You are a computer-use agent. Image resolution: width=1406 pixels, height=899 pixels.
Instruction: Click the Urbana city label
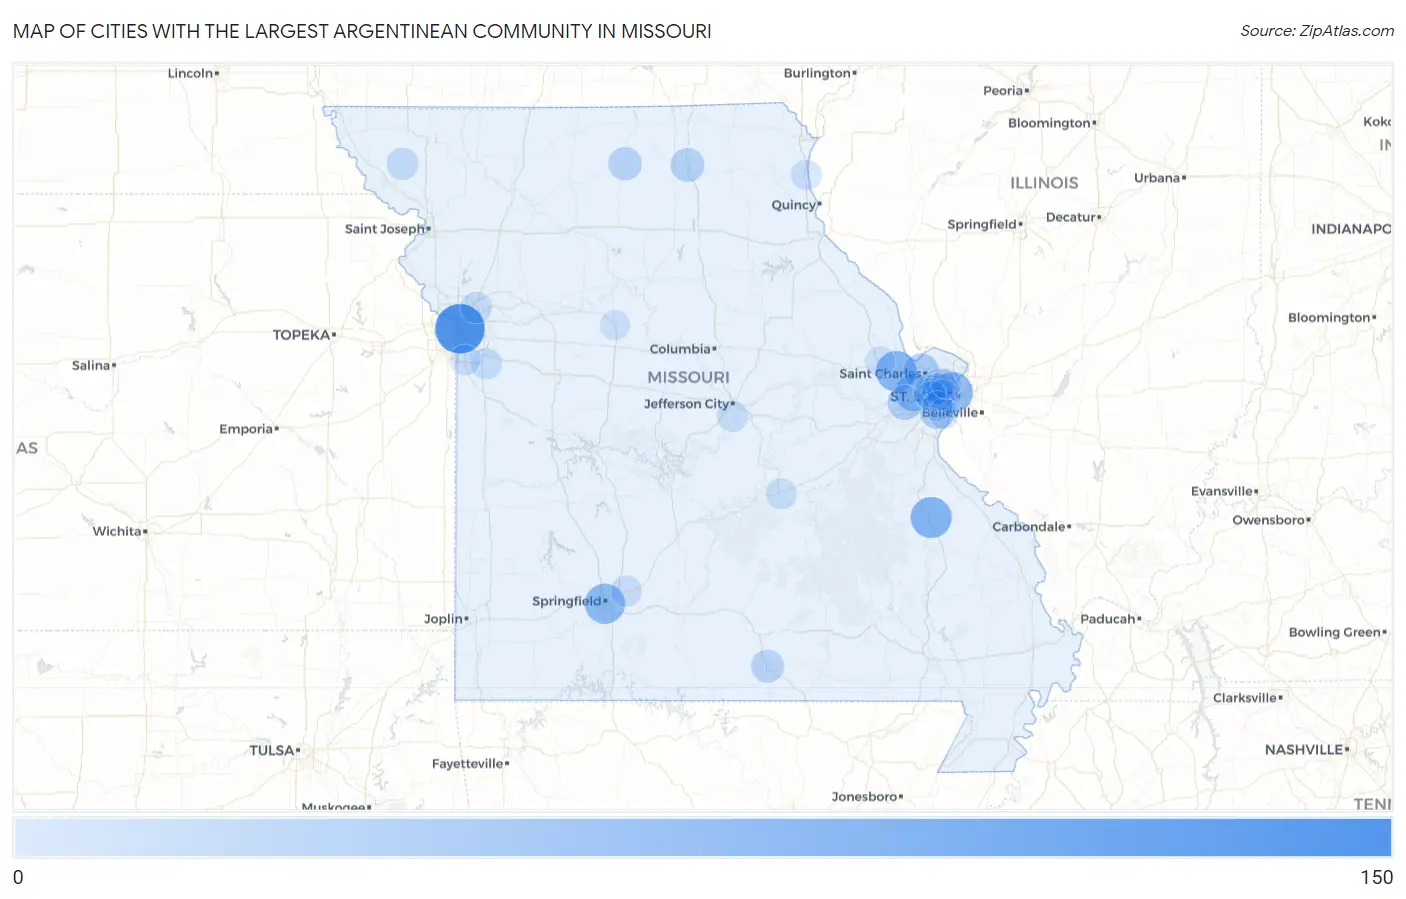(x=1157, y=178)
